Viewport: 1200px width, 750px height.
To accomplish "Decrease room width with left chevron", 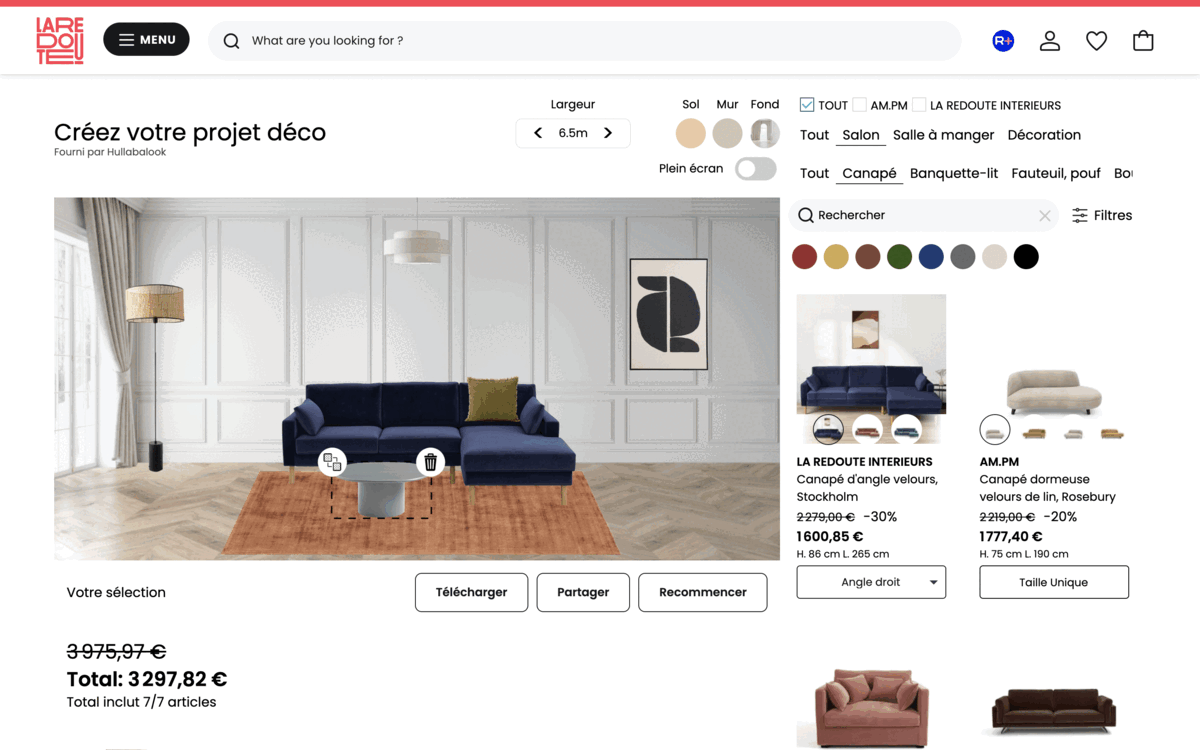I will [x=538, y=133].
